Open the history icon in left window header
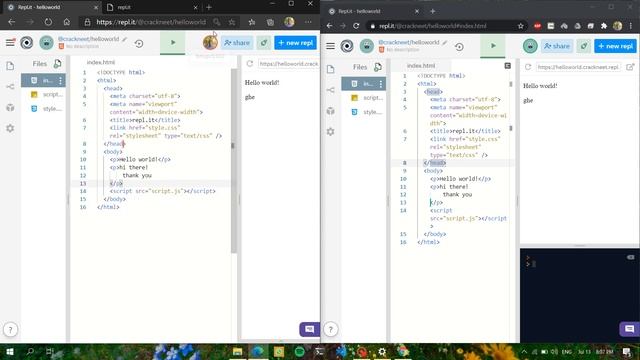Viewport: 640px width, 360px height. 139,43
